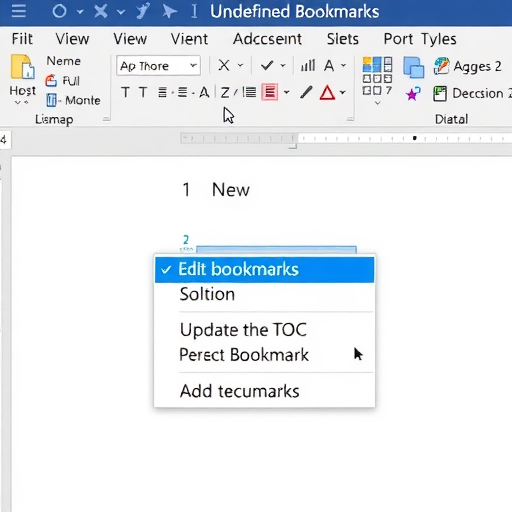Expand the arrow beside the red paragraph icon
The height and width of the screenshot is (512, 512).
(287, 92)
